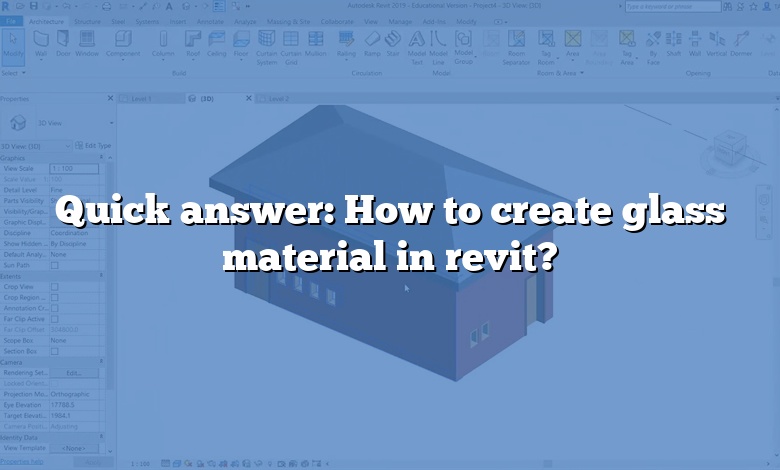The width and height of the screenshot is (780, 470).
Task: Check the Section Box option
Action: [55, 350]
